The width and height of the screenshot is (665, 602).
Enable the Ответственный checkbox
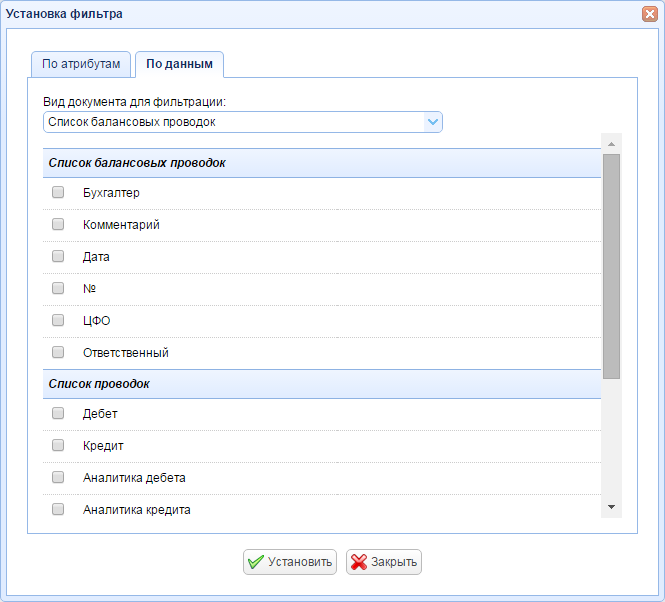pyautogui.click(x=58, y=352)
